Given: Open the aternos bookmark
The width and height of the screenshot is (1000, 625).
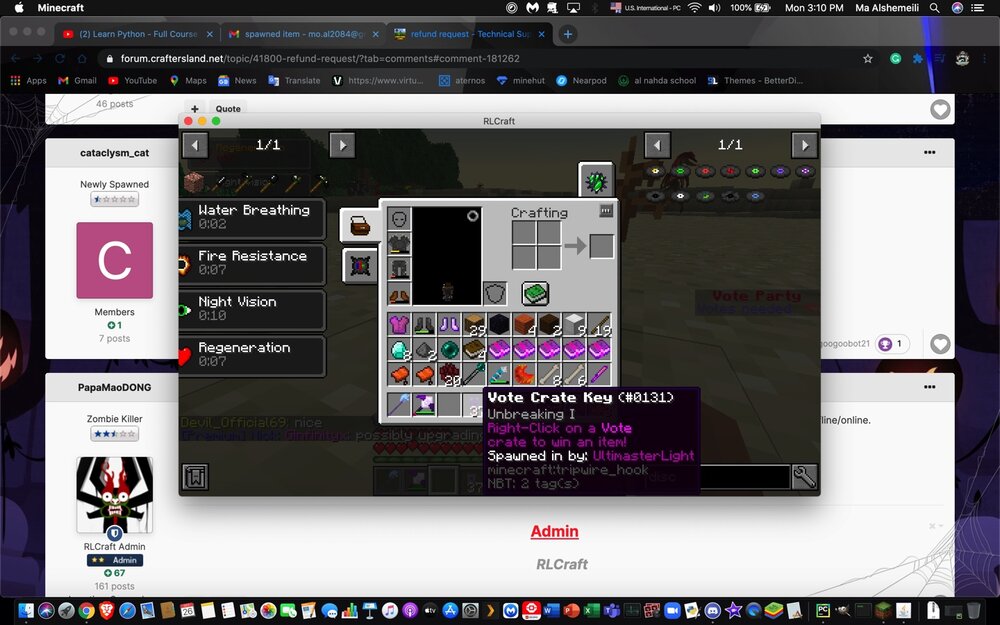Looking at the screenshot, I should click(x=461, y=80).
